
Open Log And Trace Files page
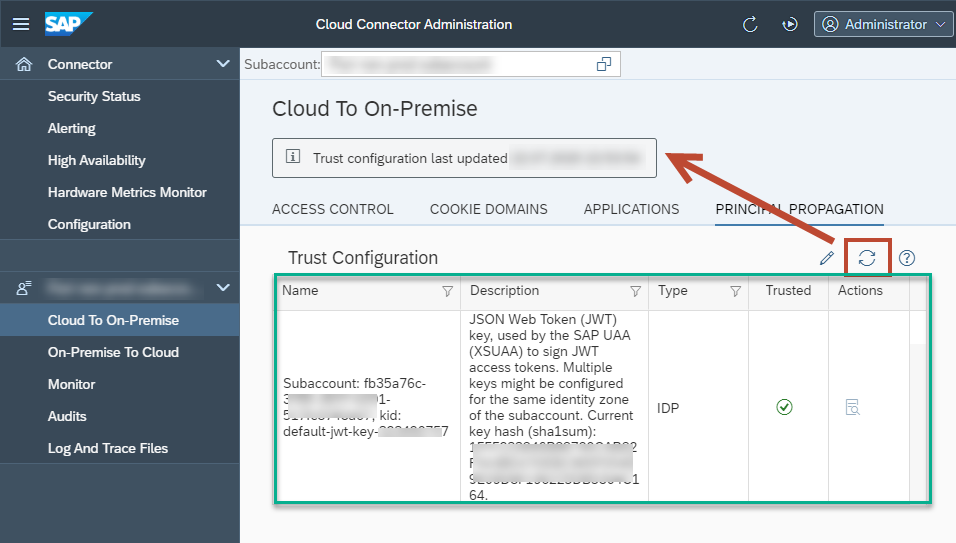[108, 449]
